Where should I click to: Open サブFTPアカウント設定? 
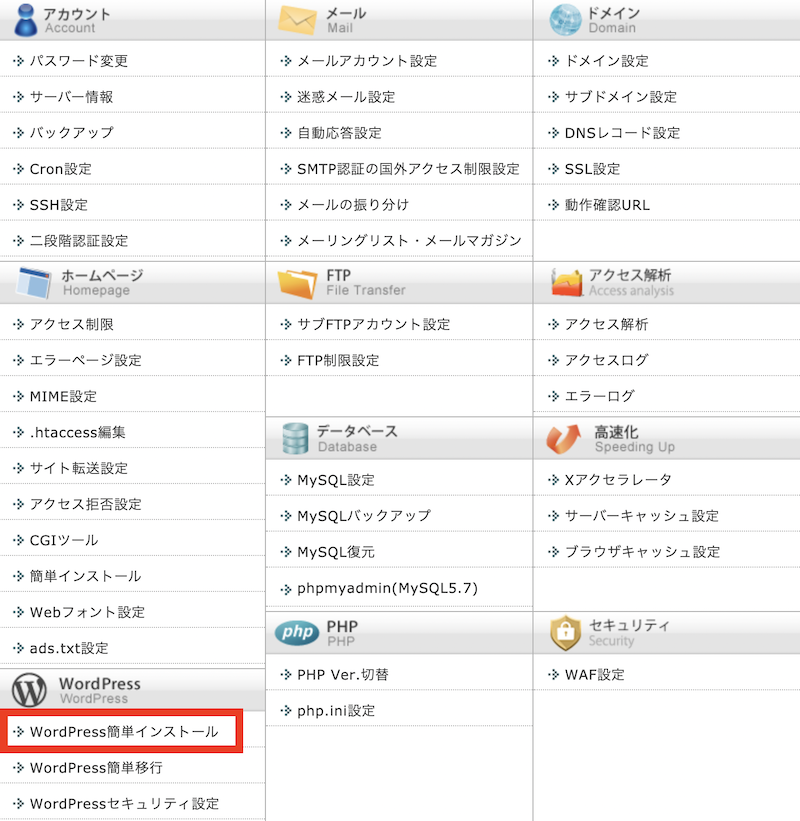[374, 324]
